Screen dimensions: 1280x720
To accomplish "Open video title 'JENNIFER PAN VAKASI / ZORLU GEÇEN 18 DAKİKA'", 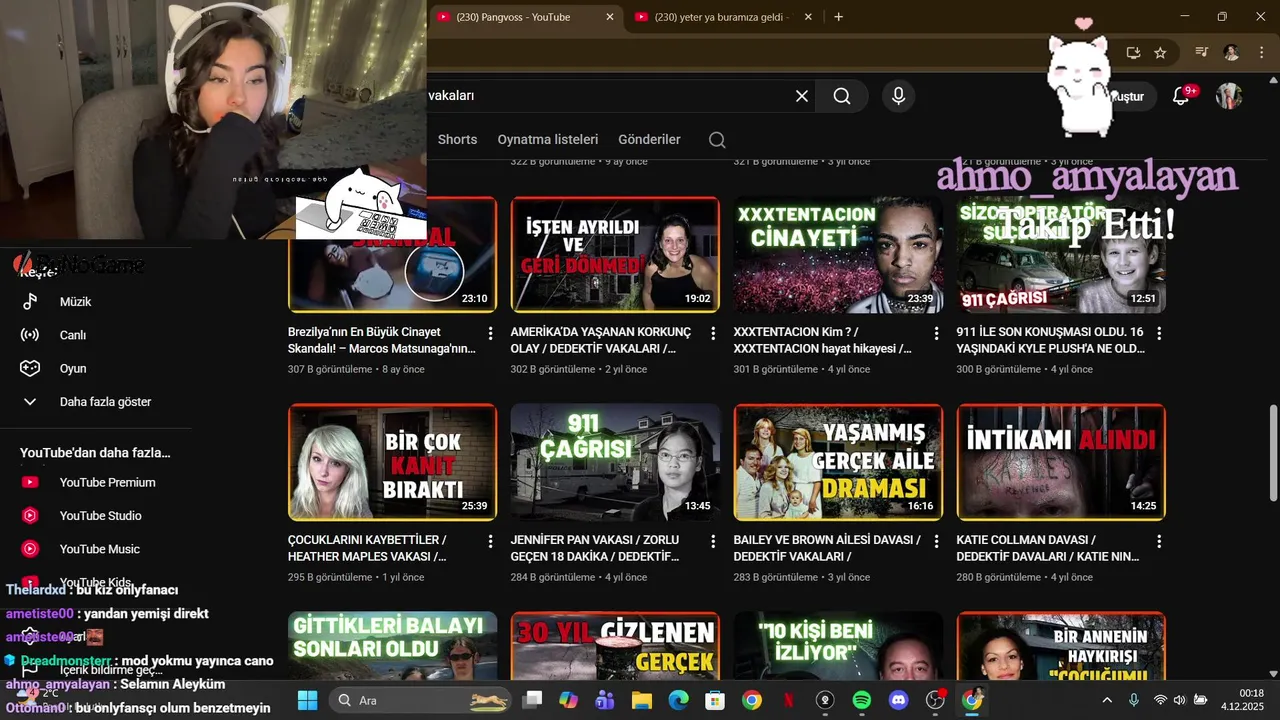I will pyautogui.click(x=595, y=548).
